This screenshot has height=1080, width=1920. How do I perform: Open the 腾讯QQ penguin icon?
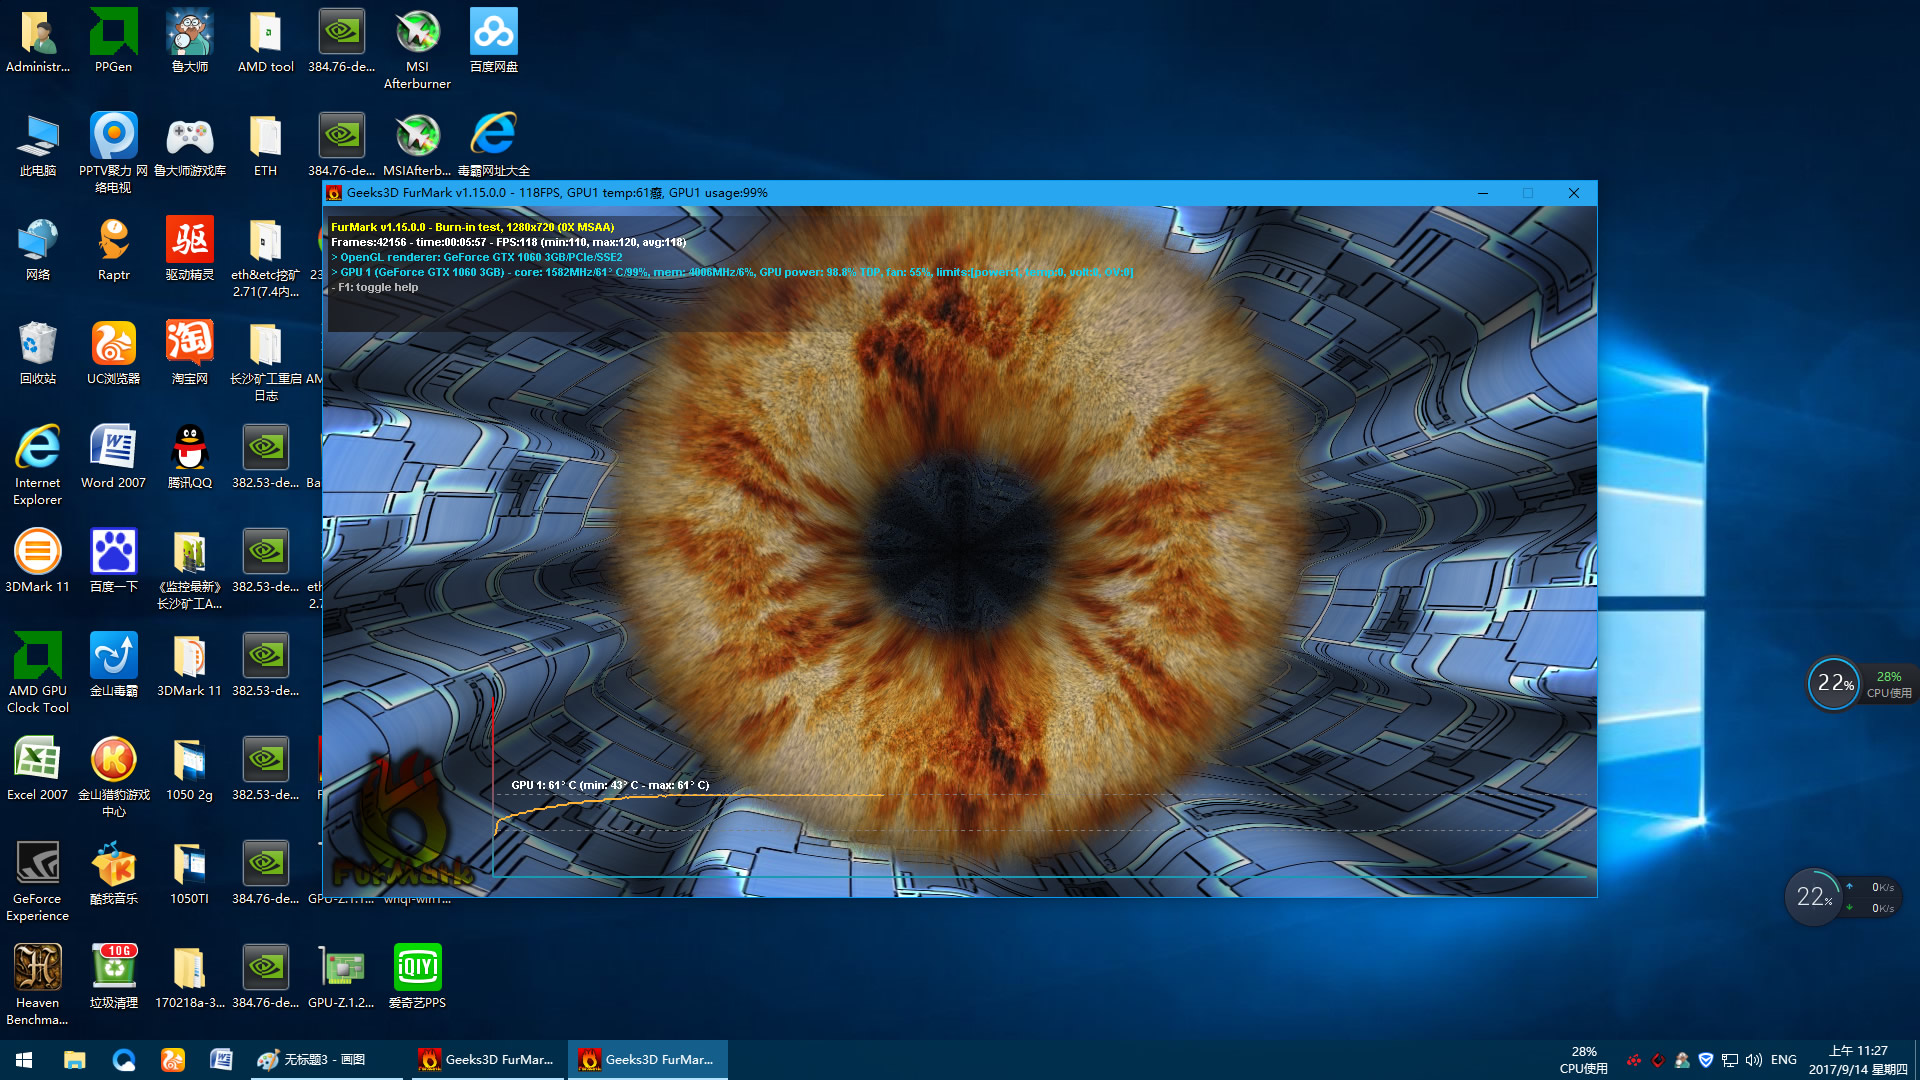point(189,448)
